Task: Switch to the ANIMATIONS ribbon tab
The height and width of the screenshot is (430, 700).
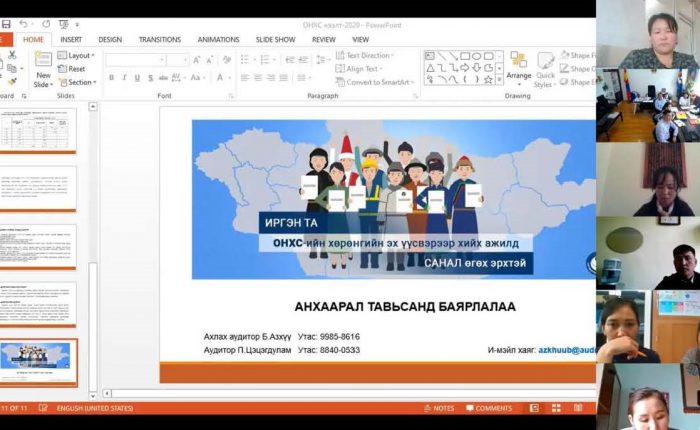Action: (218, 39)
